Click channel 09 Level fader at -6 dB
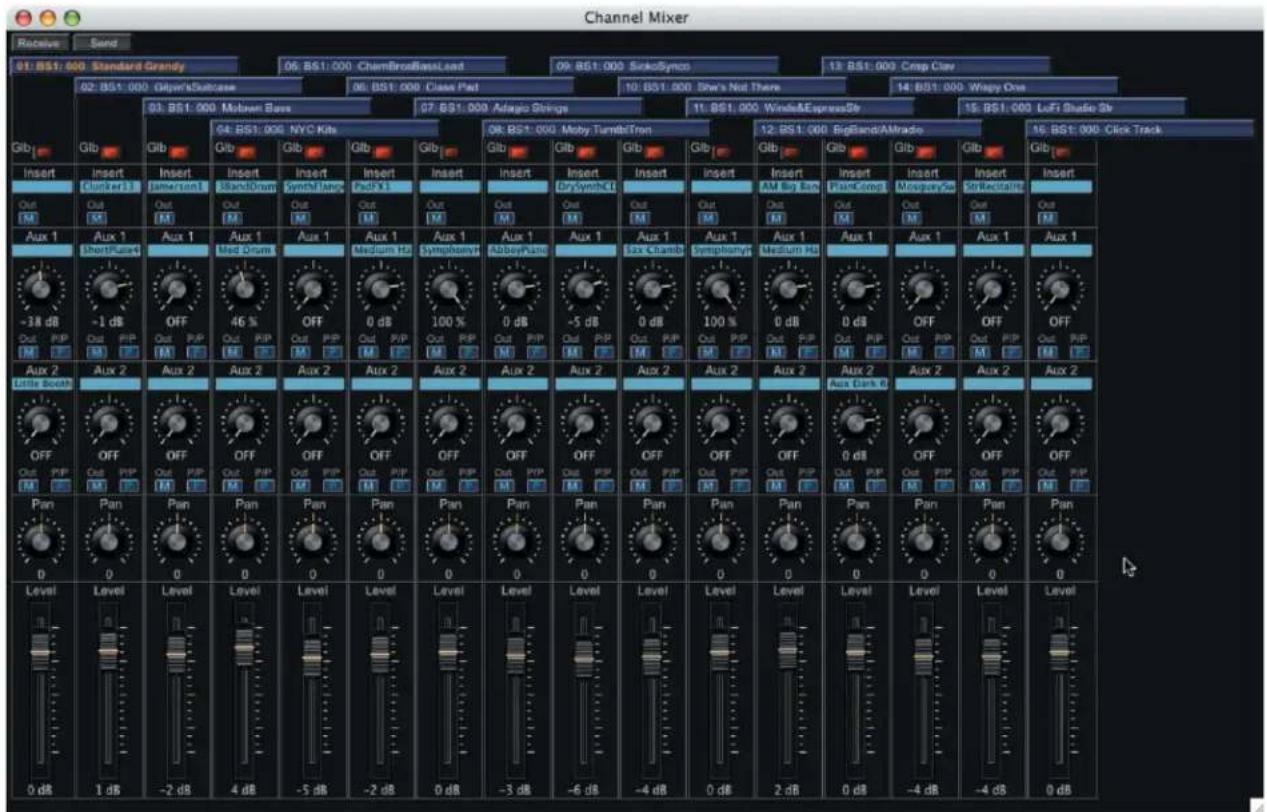 click(x=584, y=658)
